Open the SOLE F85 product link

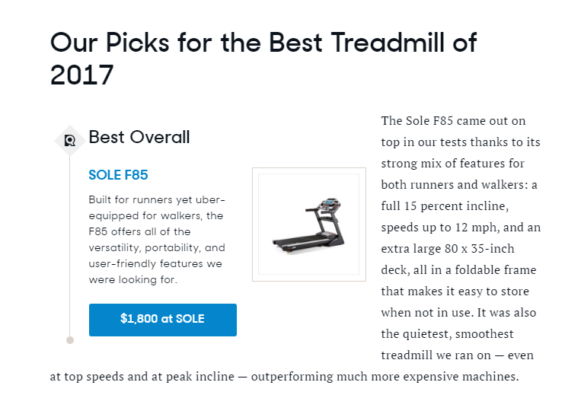pos(118,175)
